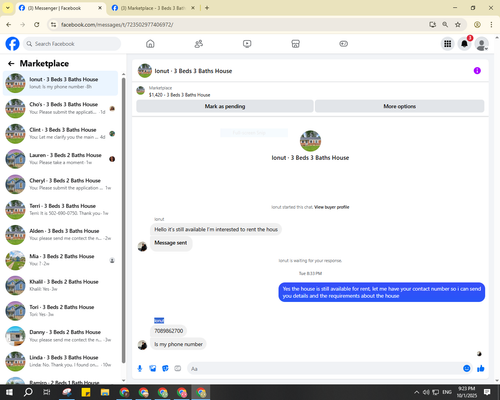
Task: Select Ionut conversation in the sidebar list
Action: [x=60, y=83]
